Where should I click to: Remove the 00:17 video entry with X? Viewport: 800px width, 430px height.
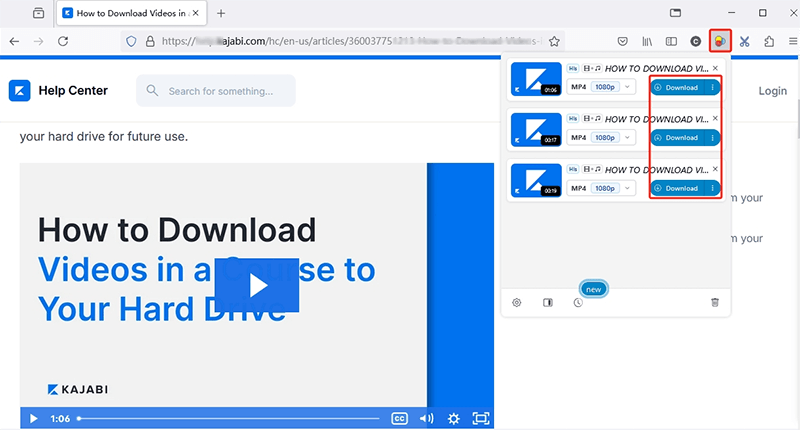(x=715, y=118)
